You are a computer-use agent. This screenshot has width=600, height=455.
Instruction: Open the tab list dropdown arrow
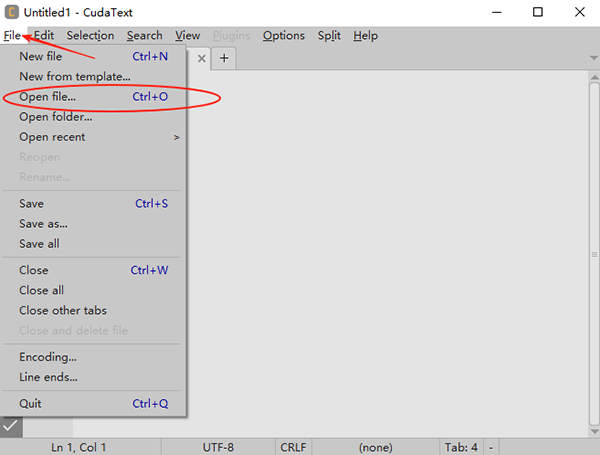pos(594,58)
